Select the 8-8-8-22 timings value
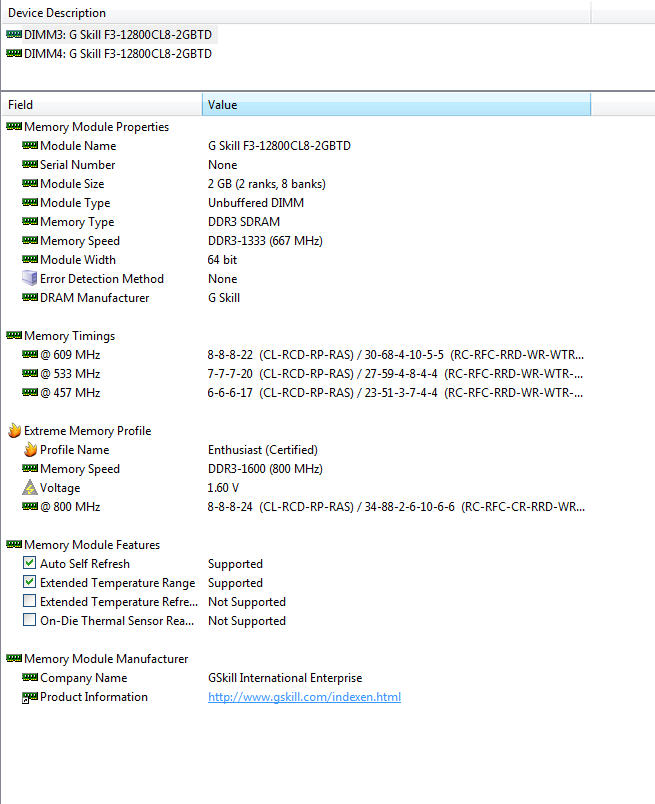The height and width of the screenshot is (804, 655). pyautogui.click(x=395, y=355)
